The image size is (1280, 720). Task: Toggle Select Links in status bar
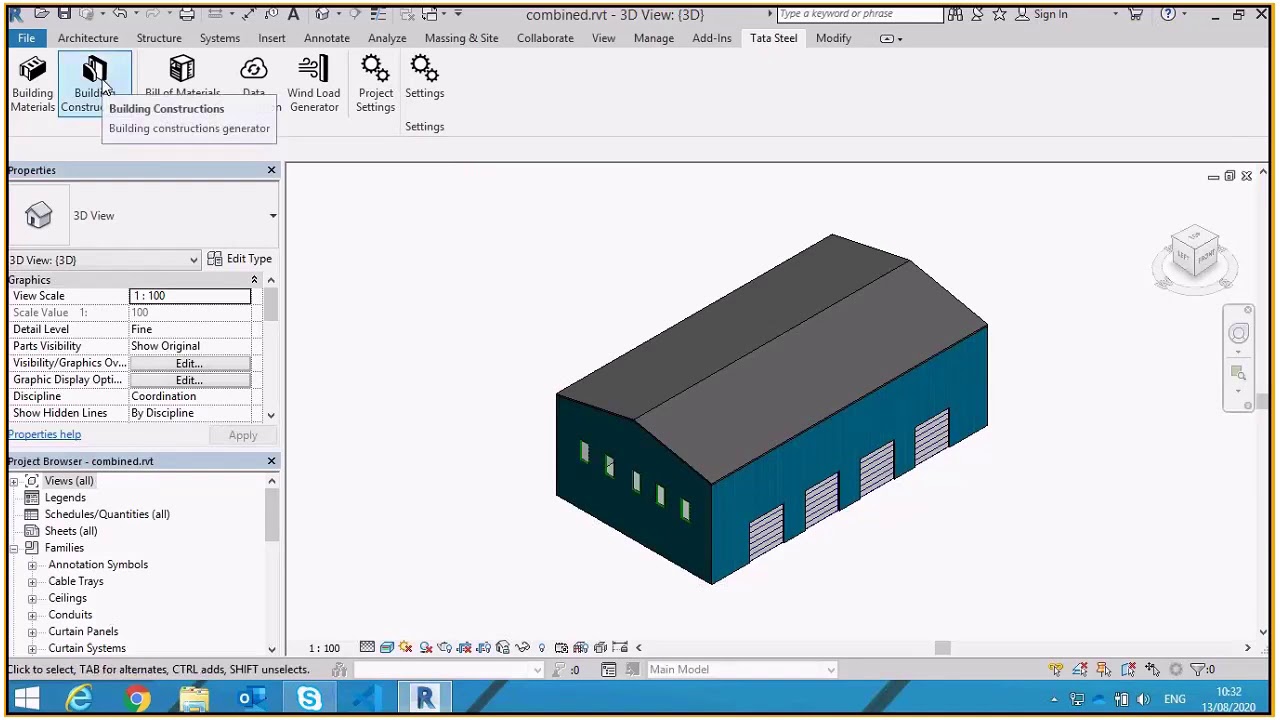click(x=1056, y=669)
